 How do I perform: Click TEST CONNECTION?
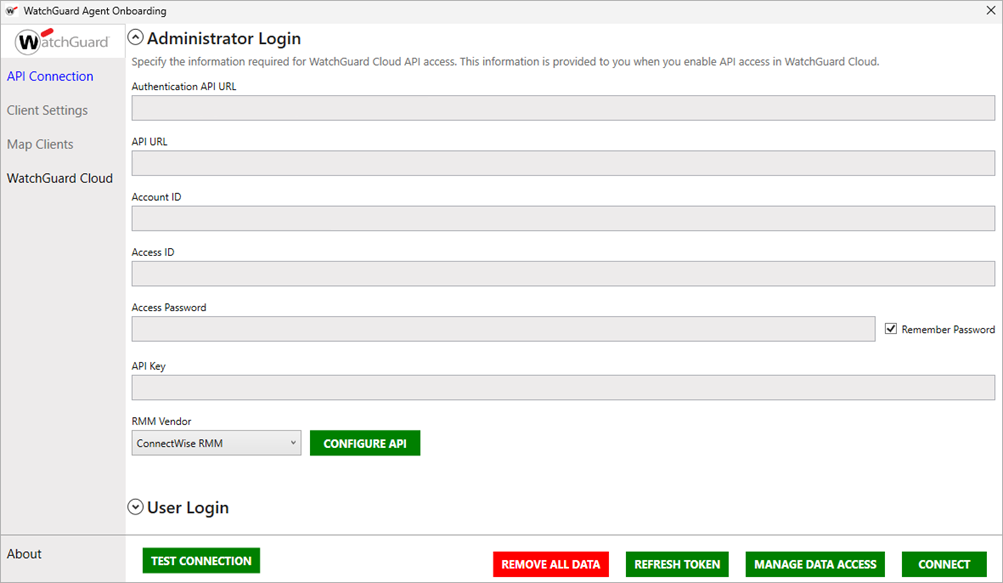[200, 560]
